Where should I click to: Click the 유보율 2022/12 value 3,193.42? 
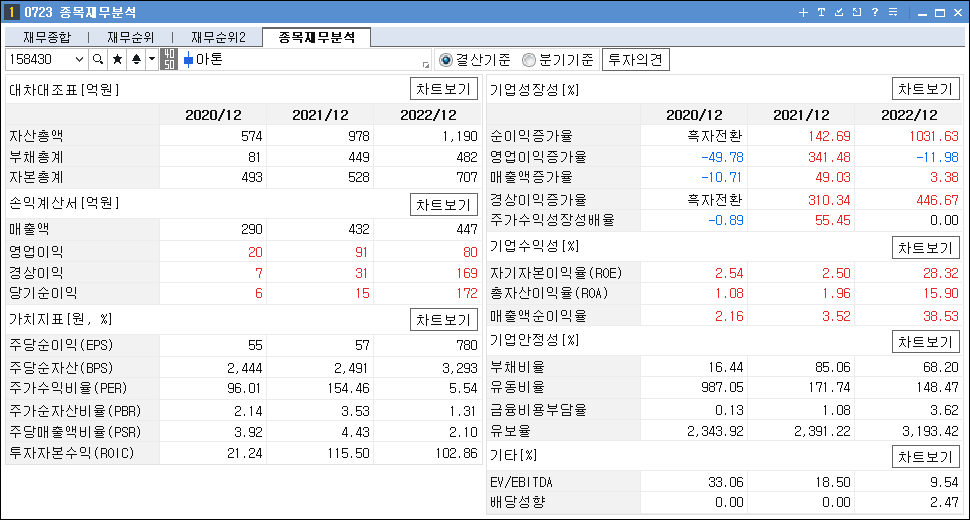[x=930, y=431]
